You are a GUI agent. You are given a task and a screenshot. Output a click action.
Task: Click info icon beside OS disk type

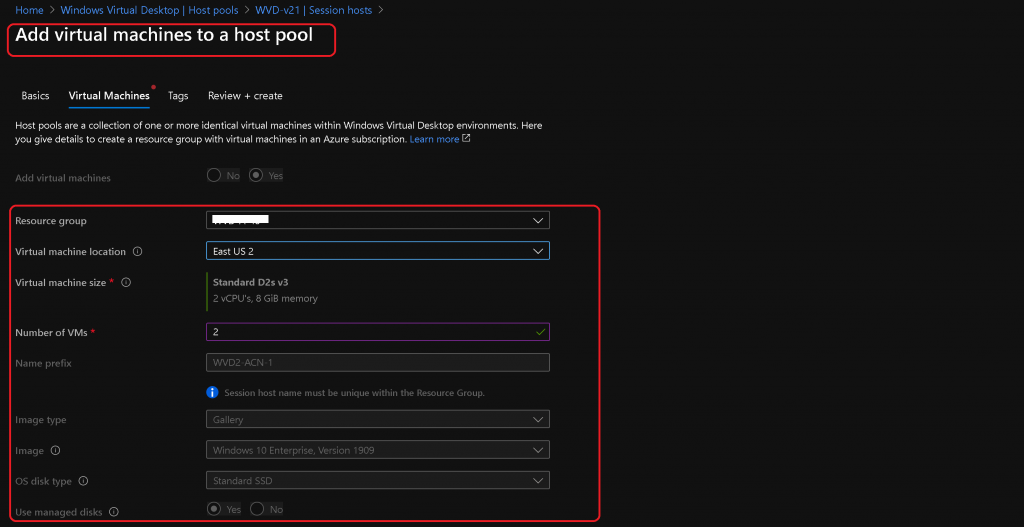coord(83,481)
